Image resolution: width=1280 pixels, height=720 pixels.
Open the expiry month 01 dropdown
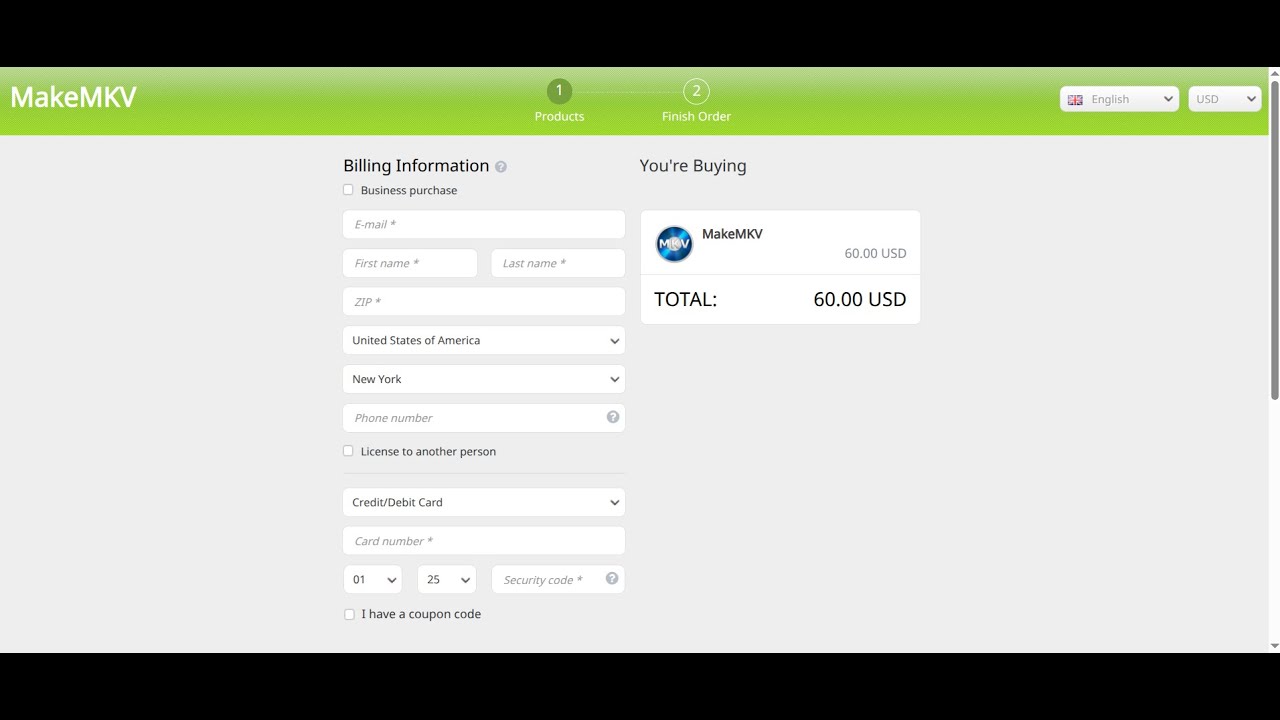[372, 579]
